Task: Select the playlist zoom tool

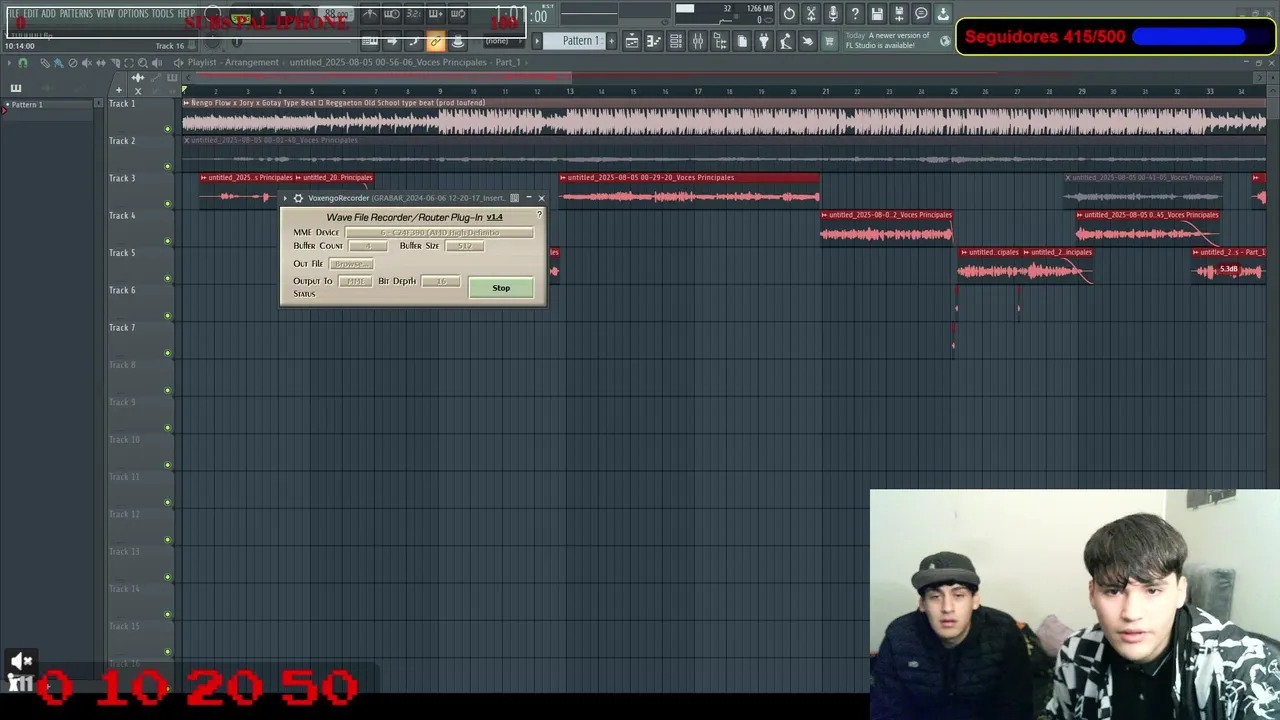Action: pos(143,63)
